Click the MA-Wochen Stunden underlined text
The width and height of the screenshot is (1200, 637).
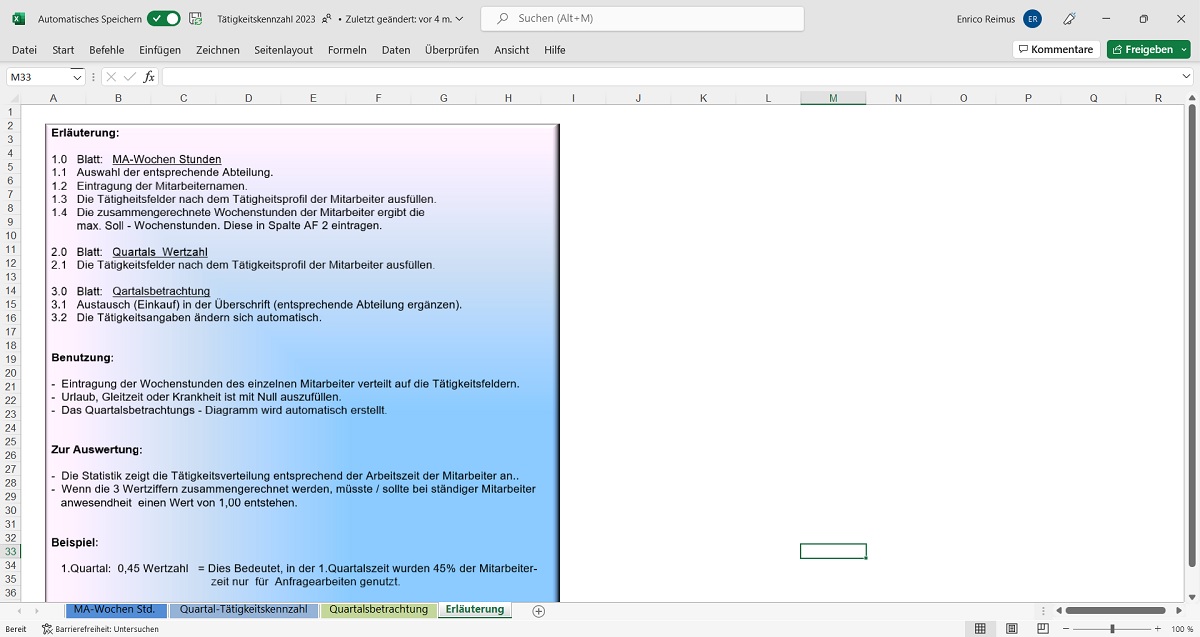(167, 159)
